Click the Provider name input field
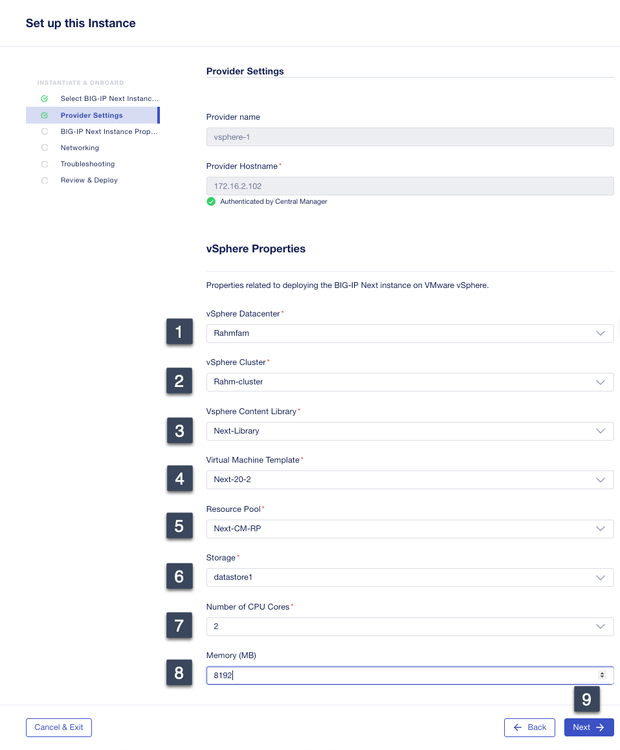This screenshot has height=750, width=620. click(x=409, y=137)
